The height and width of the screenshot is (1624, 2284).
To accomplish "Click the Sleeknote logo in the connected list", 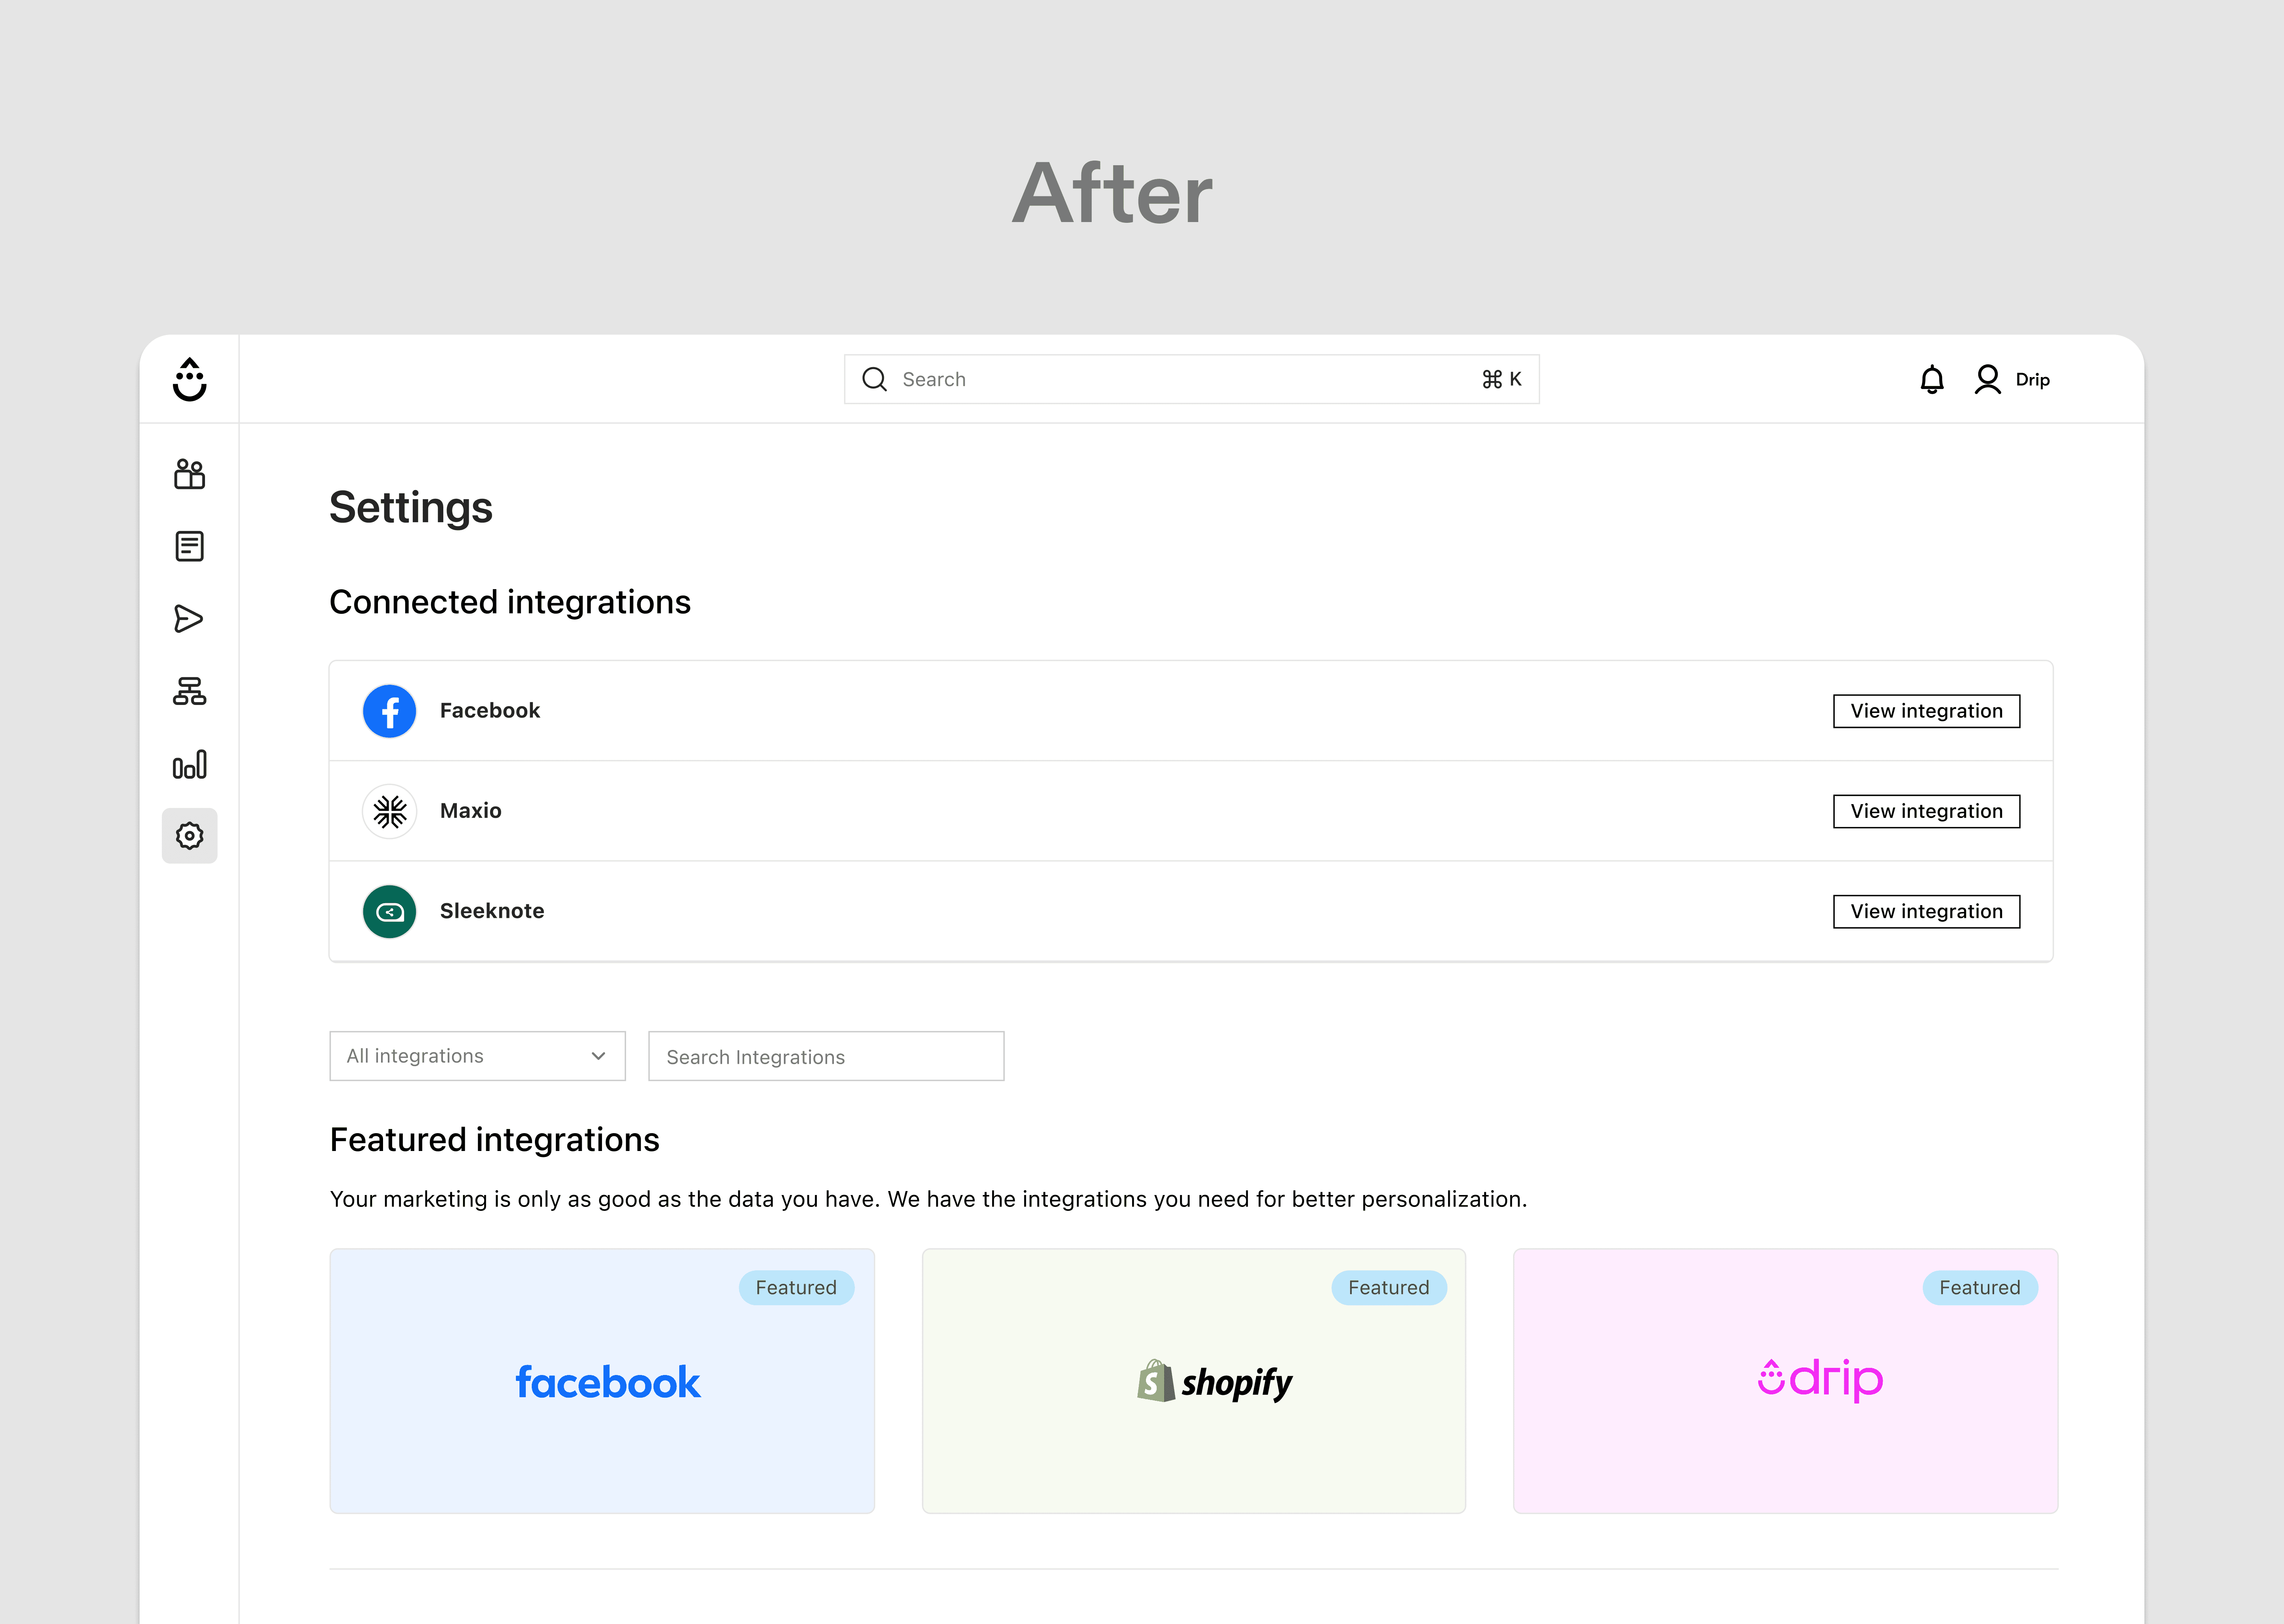I will pos(389,911).
